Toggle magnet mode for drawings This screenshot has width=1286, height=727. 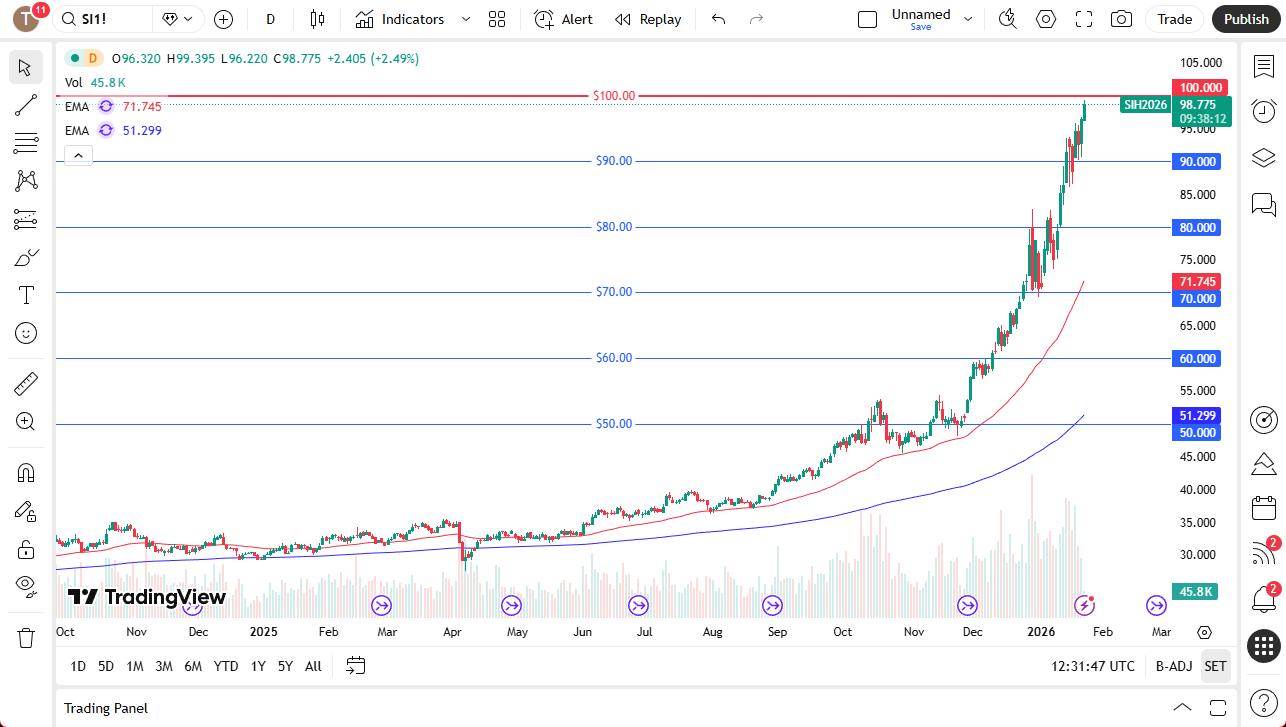[26, 472]
